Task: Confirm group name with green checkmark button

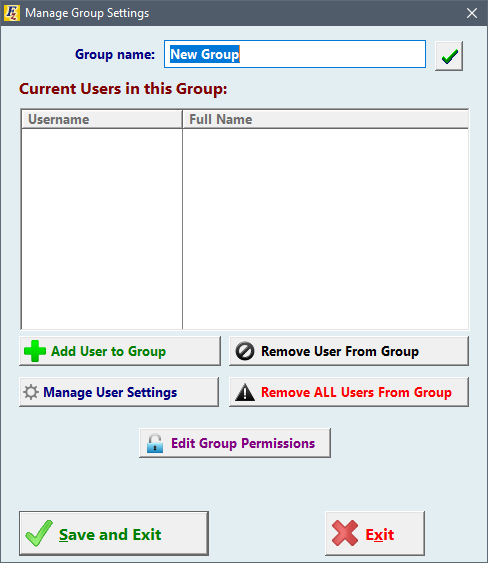Action: point(449,56)
